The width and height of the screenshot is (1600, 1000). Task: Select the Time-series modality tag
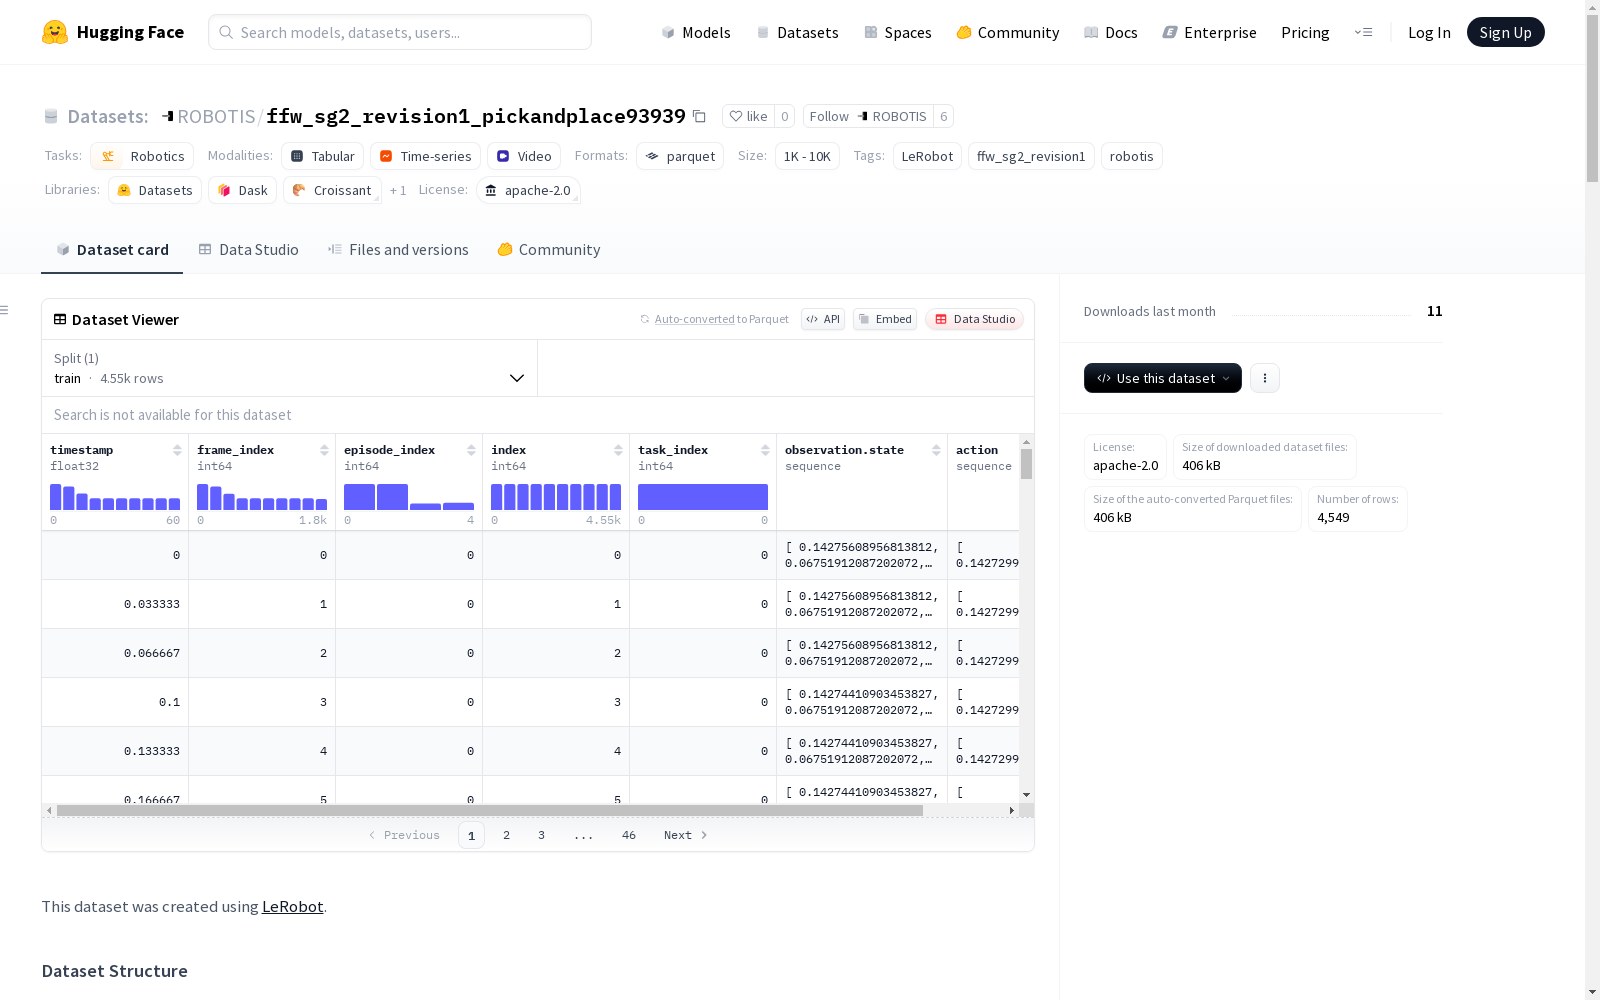point(425,156)
